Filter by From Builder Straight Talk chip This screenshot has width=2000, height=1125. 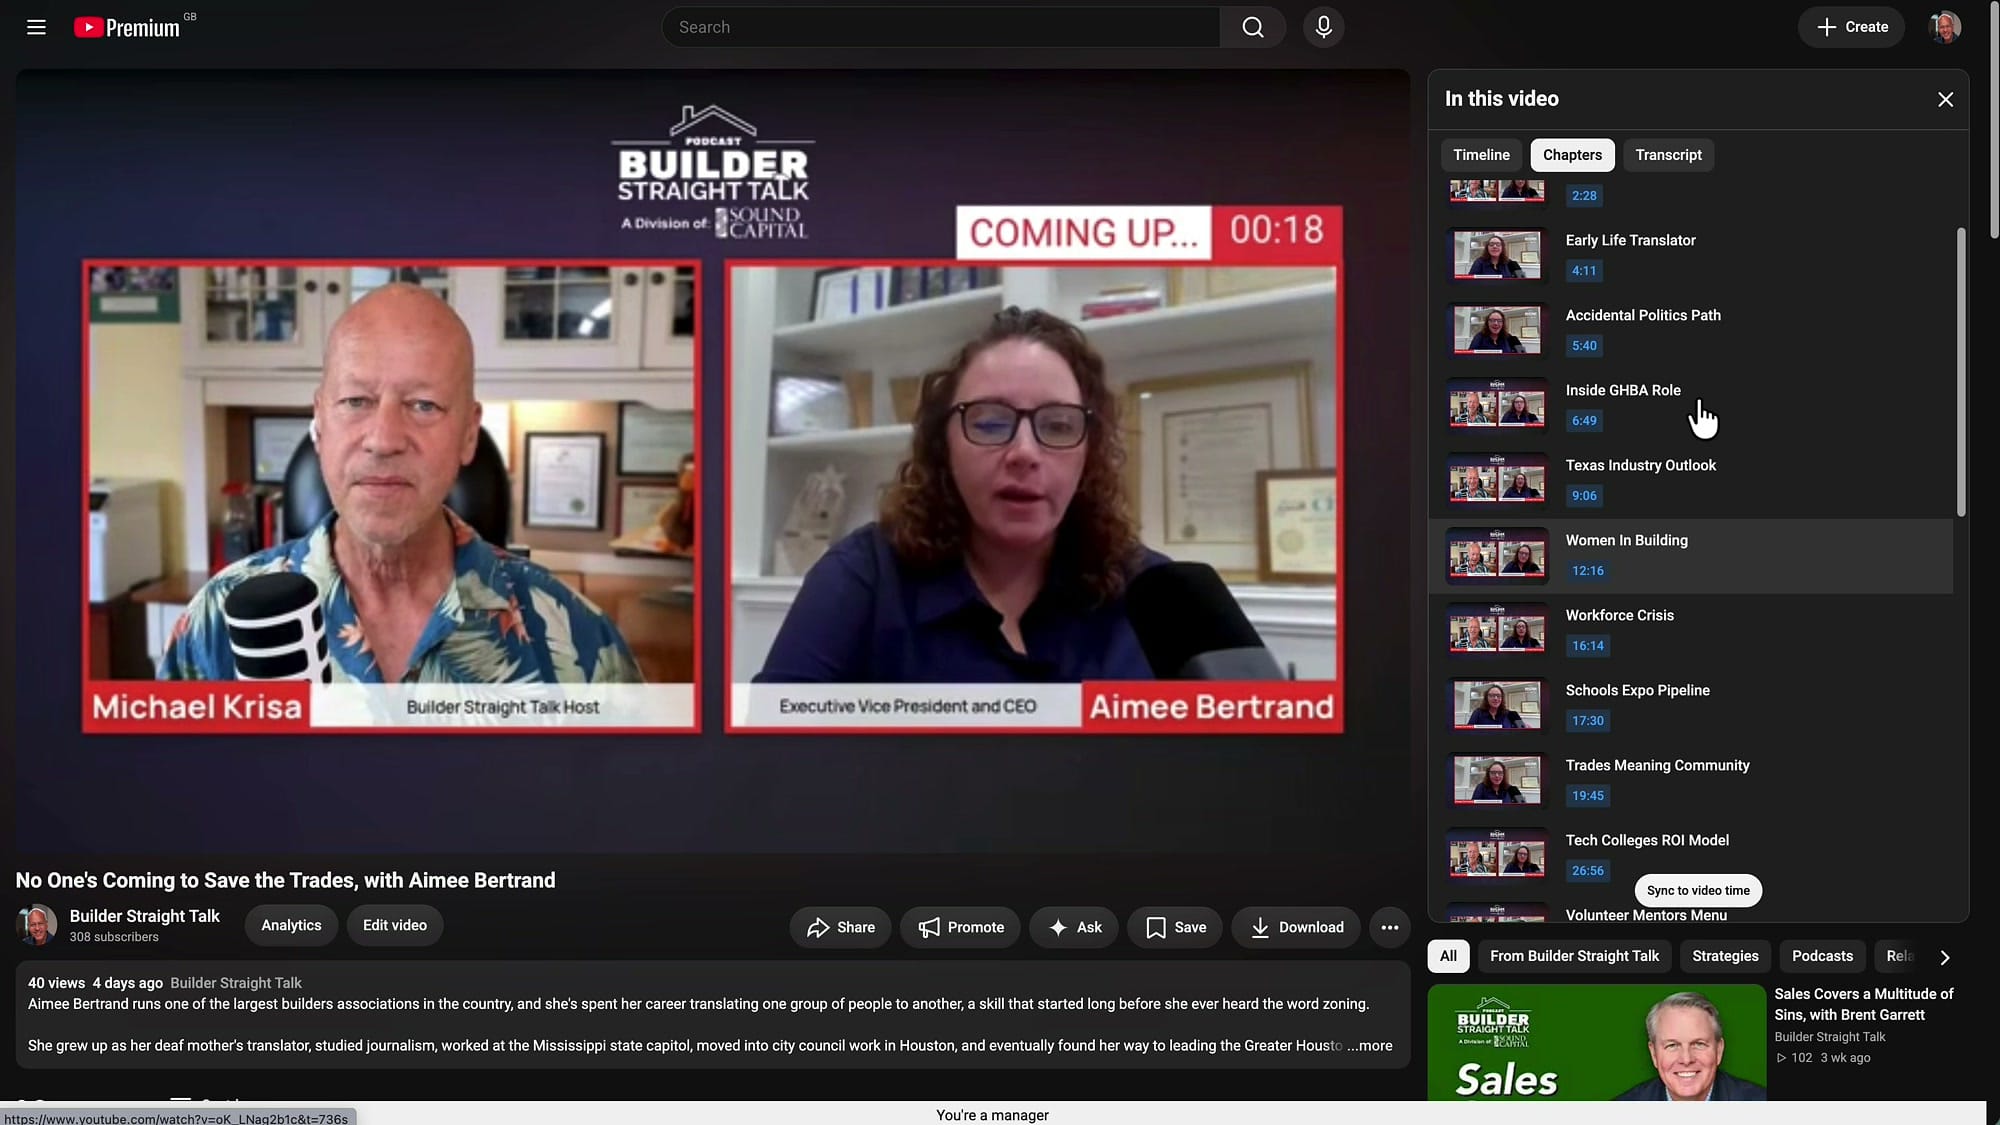click(1574, 956)
